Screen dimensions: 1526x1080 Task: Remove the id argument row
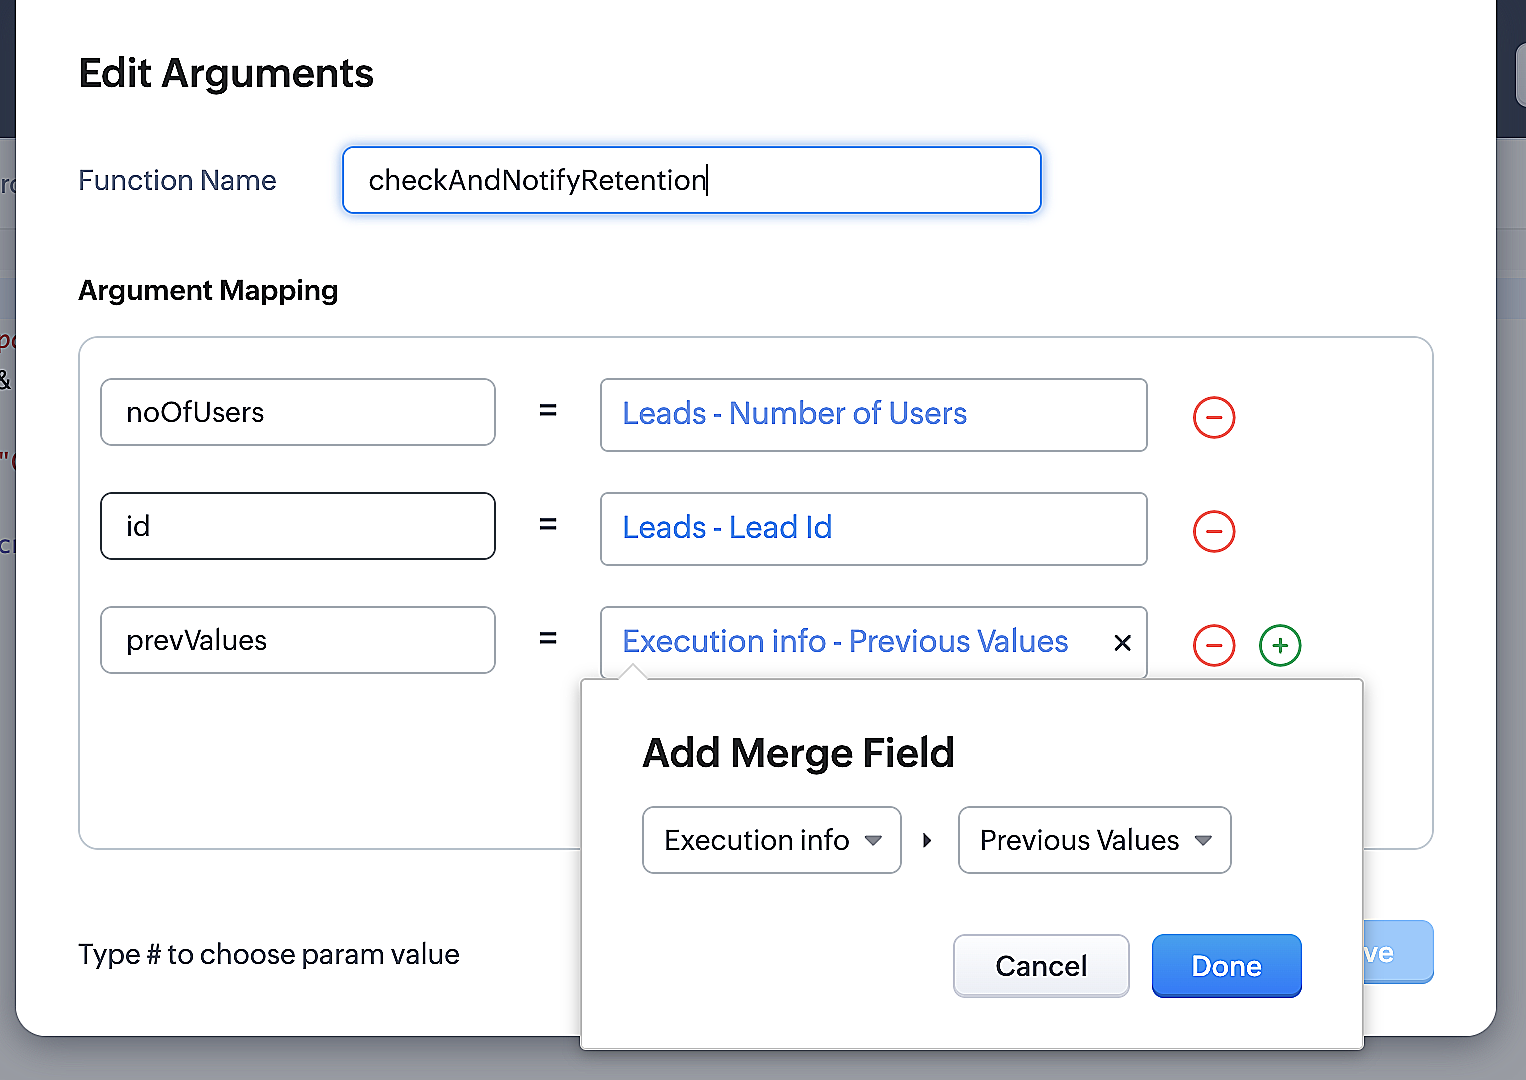tap(1214, 531)
